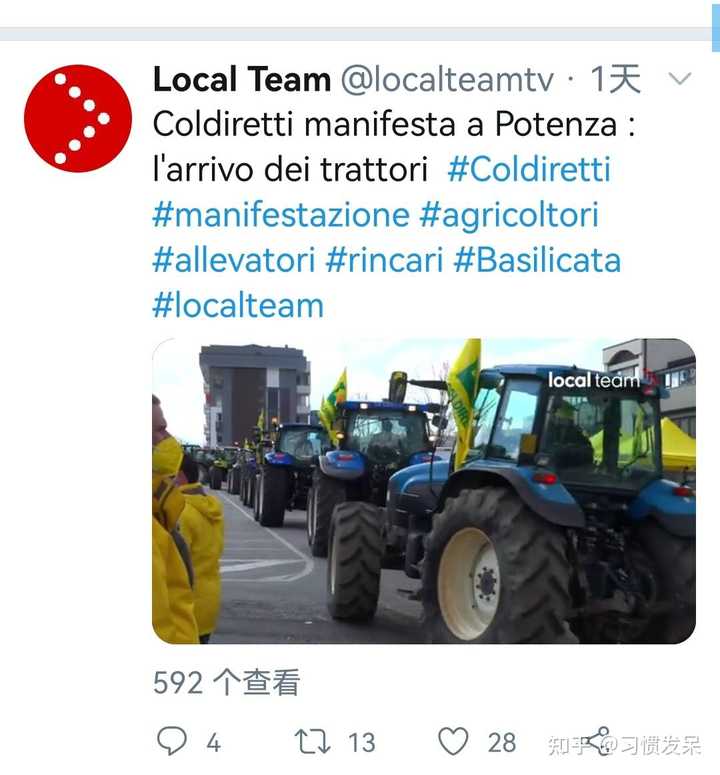
Task: Open the Local Team profile avatar
Action: click(78, 119)
